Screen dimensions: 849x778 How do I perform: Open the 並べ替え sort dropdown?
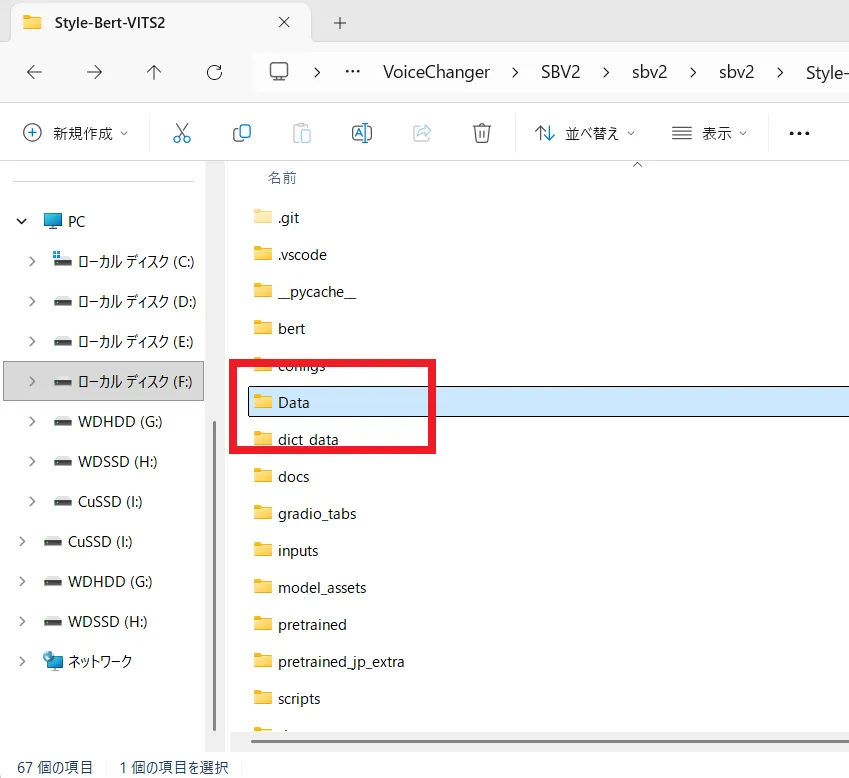coord(585,133)
